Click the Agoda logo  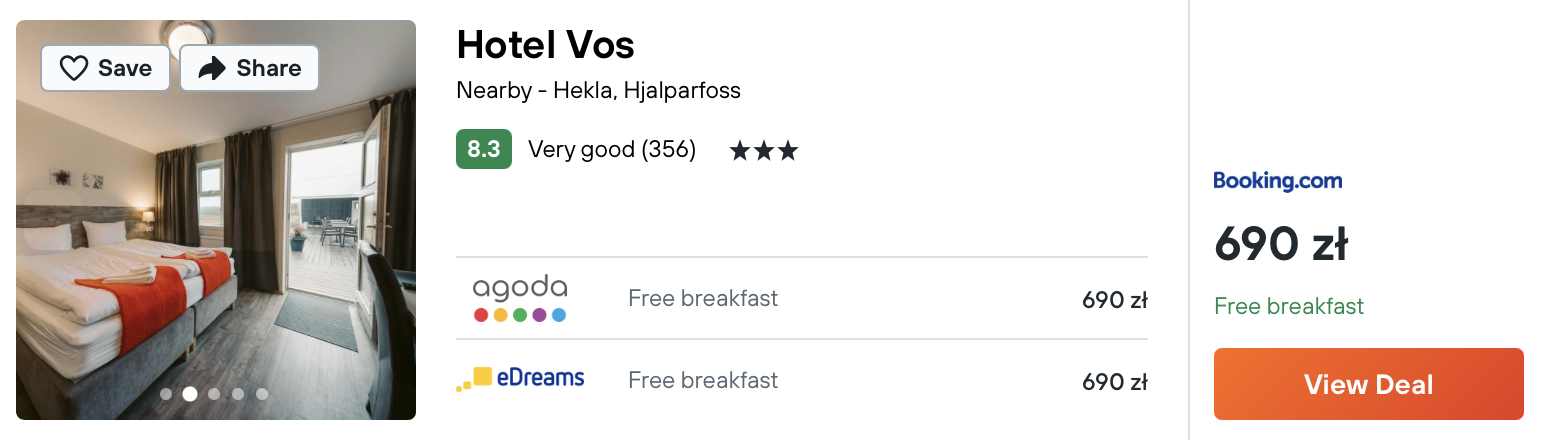point(519,299)
